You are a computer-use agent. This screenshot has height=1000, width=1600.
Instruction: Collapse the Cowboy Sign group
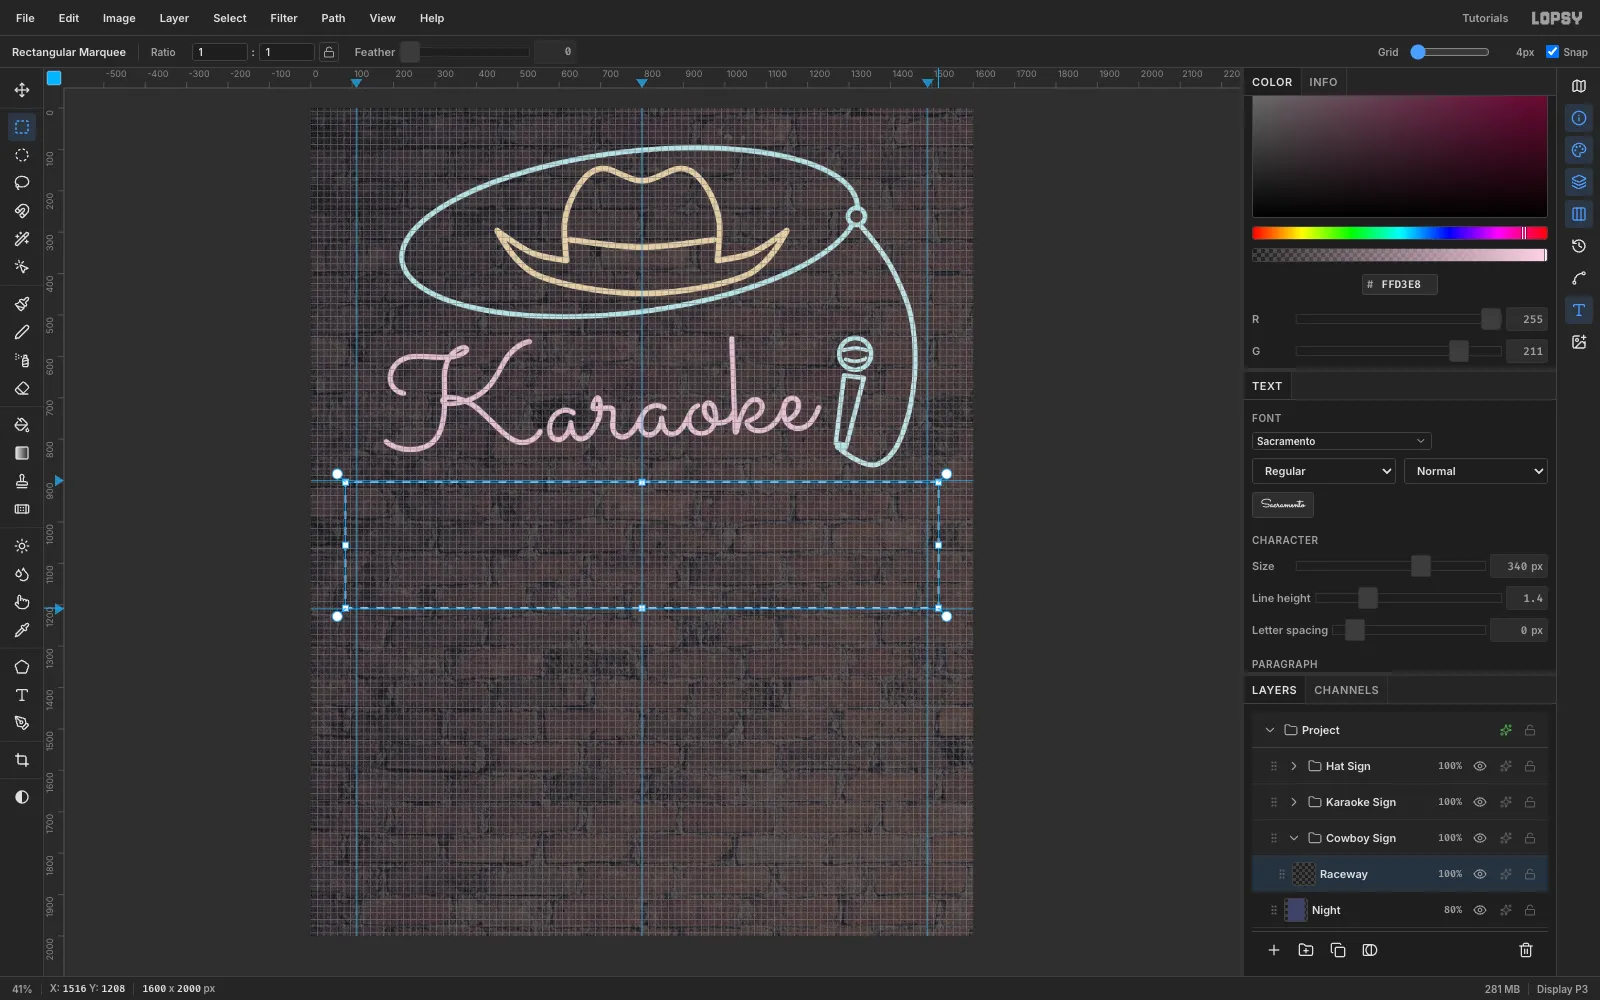(1294, 838)
